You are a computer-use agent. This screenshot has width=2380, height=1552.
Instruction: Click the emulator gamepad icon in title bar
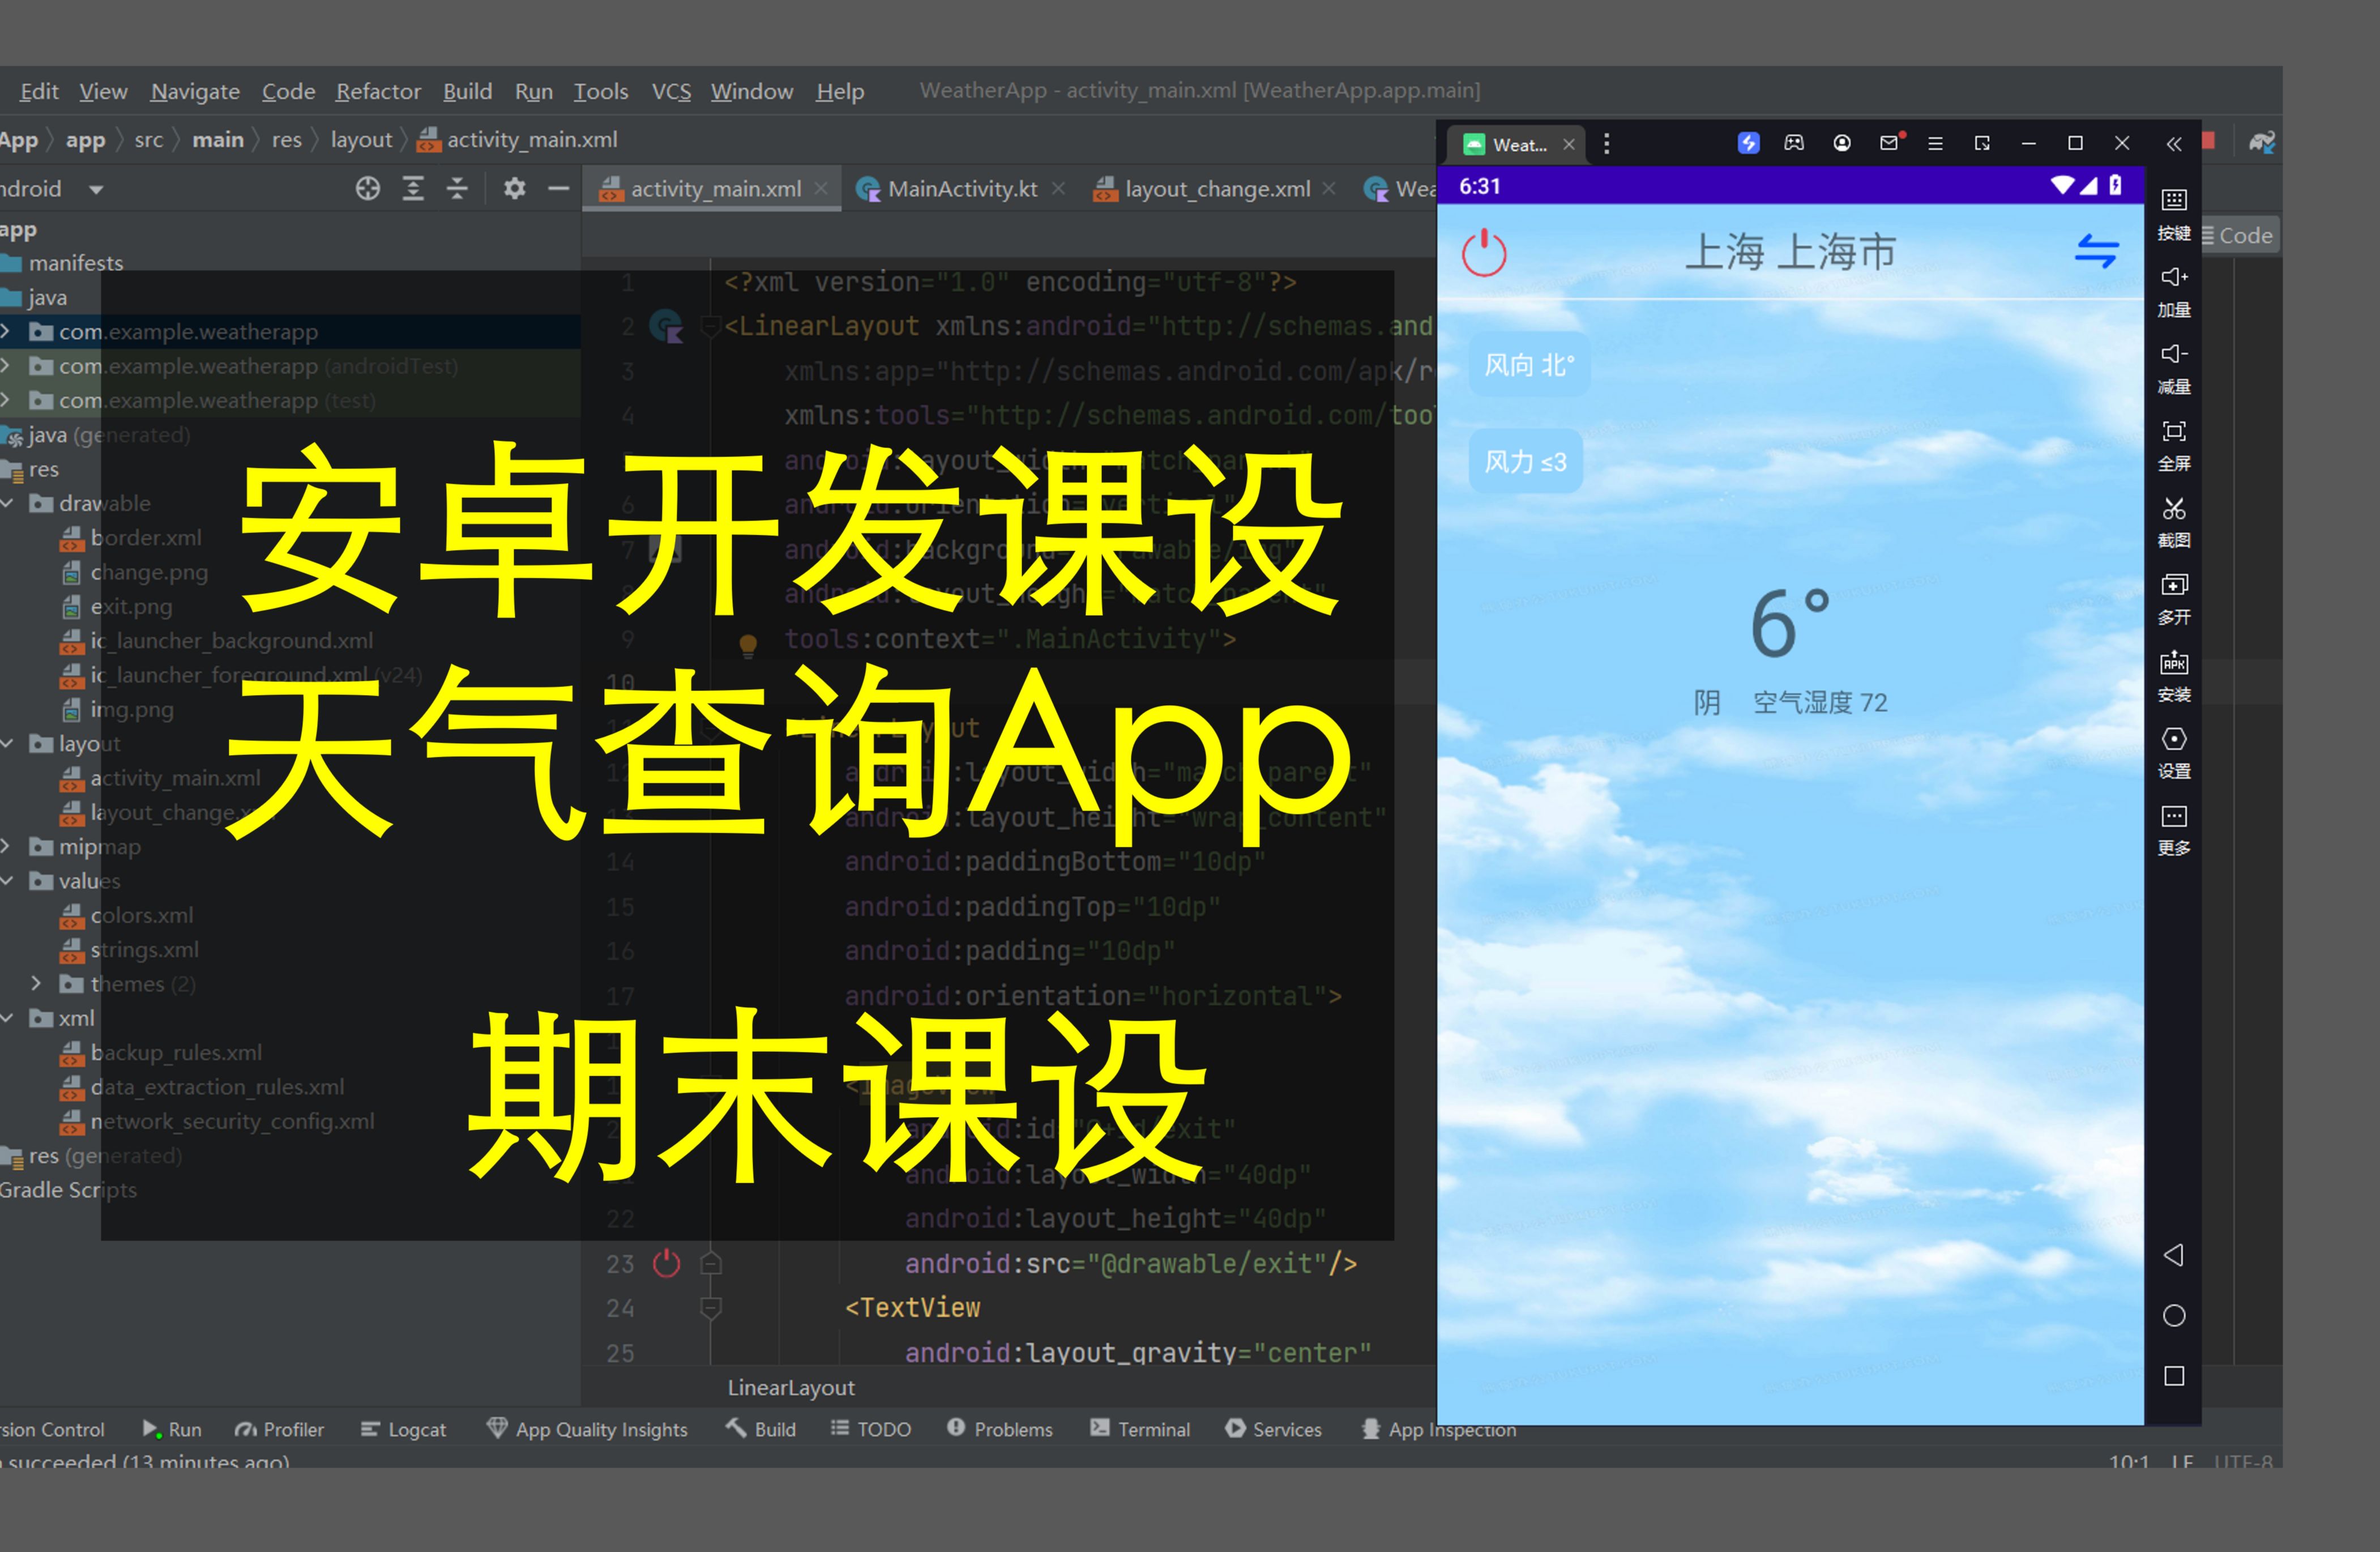[1794, 143]
